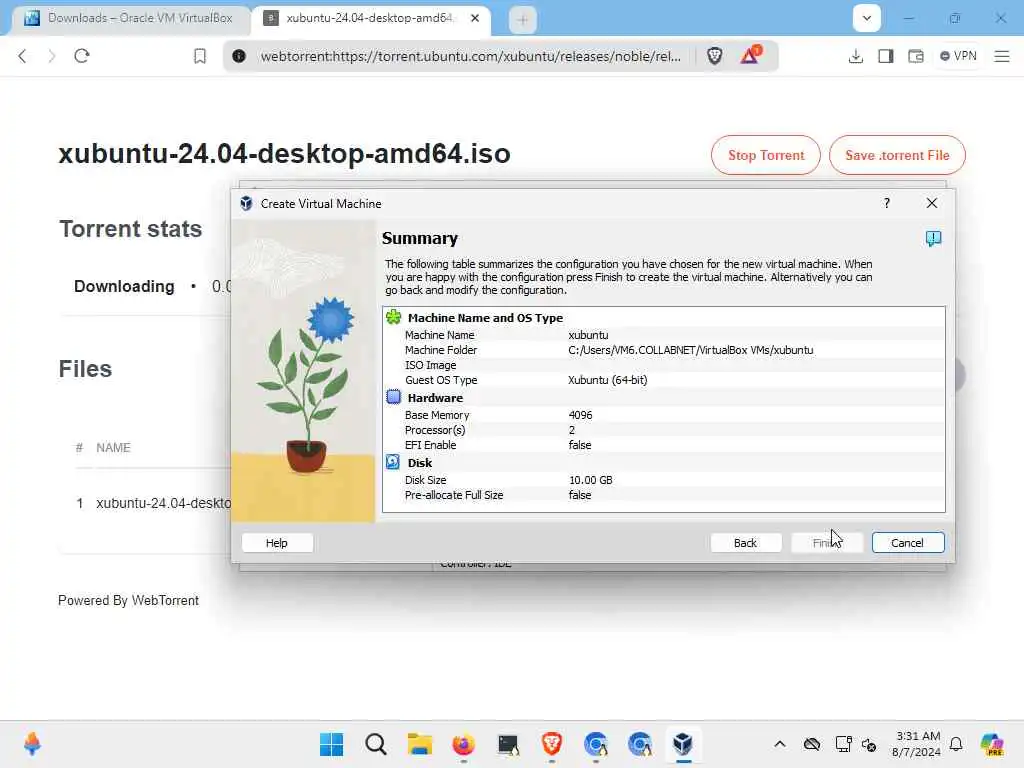Image resolution: width=1024 pixels, height=768 pixels.
Task: Click the browser back arrow
Action: click(22, 56)
